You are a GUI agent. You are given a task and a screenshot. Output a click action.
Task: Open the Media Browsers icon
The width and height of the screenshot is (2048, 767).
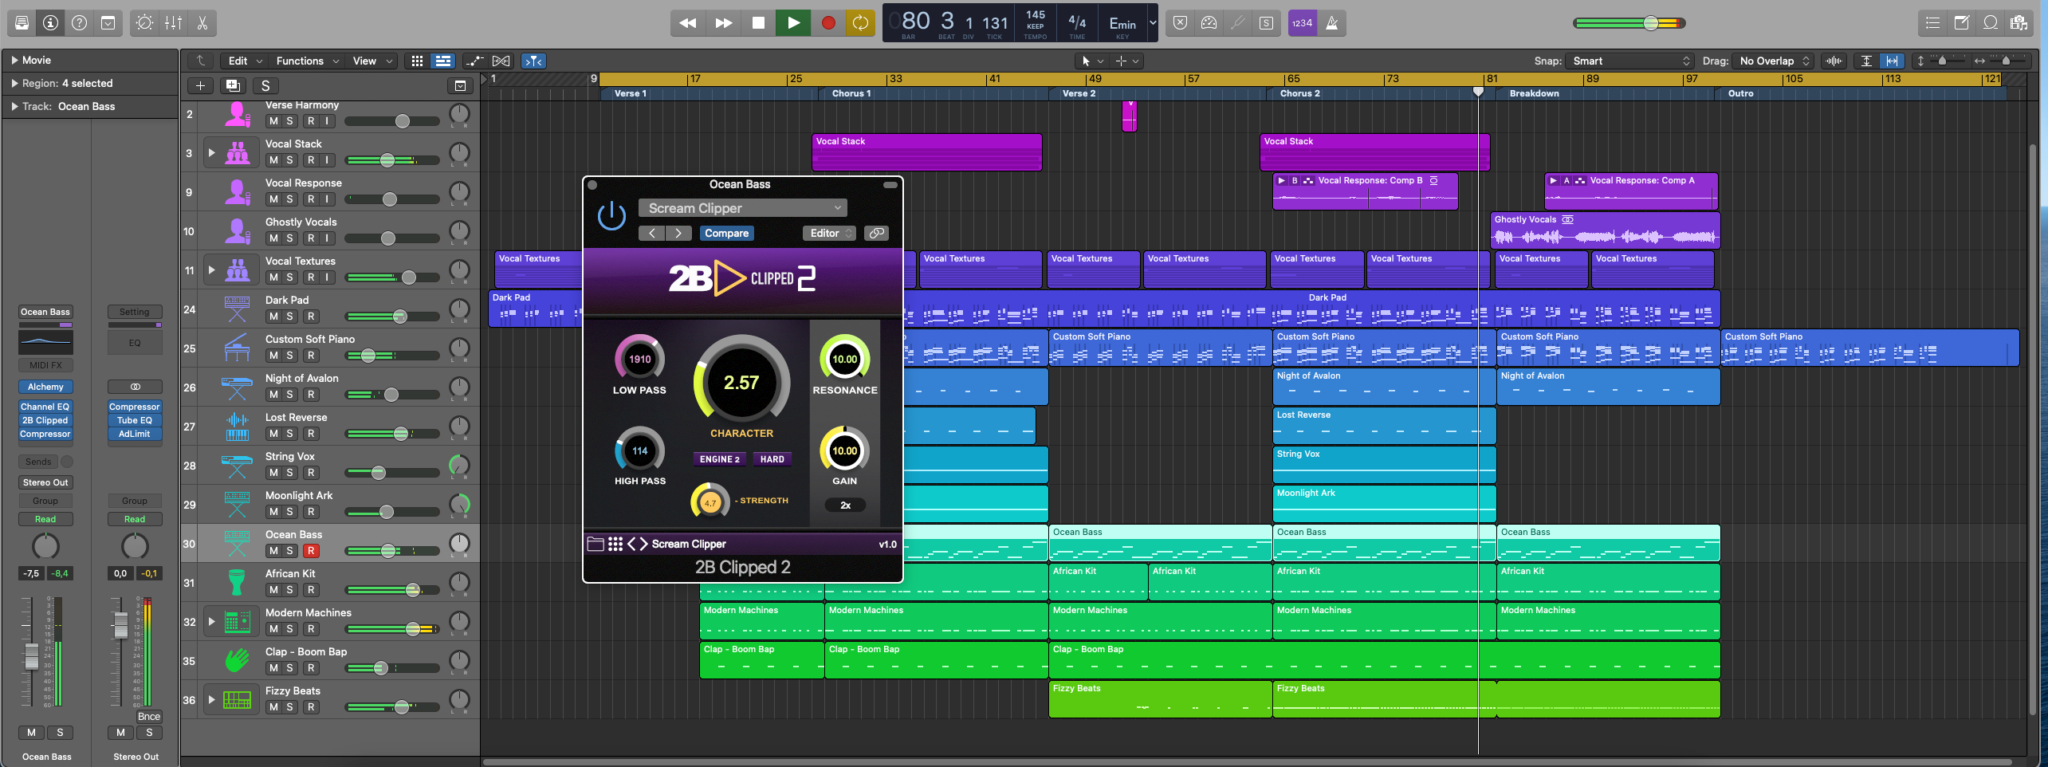click(x=2019, y=23)
